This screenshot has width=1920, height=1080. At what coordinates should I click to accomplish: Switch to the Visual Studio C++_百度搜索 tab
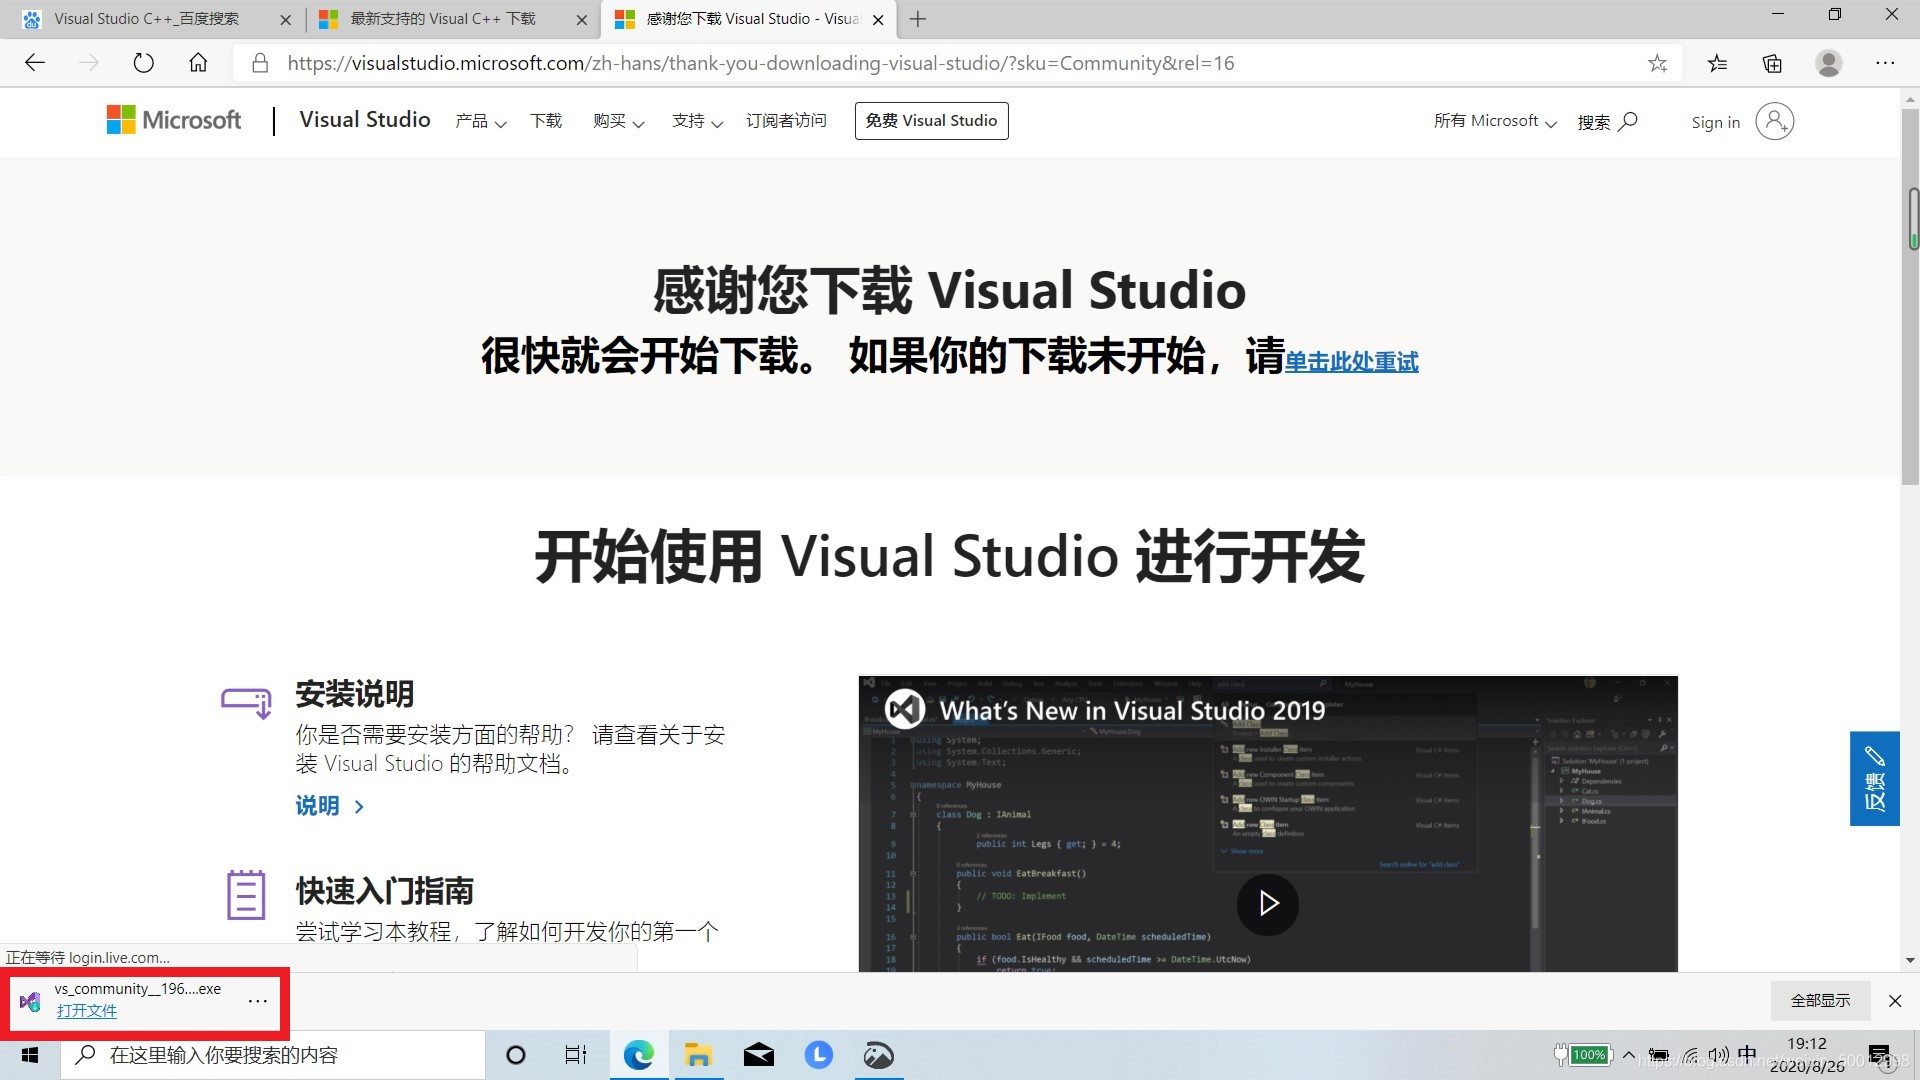click(146, 19)
